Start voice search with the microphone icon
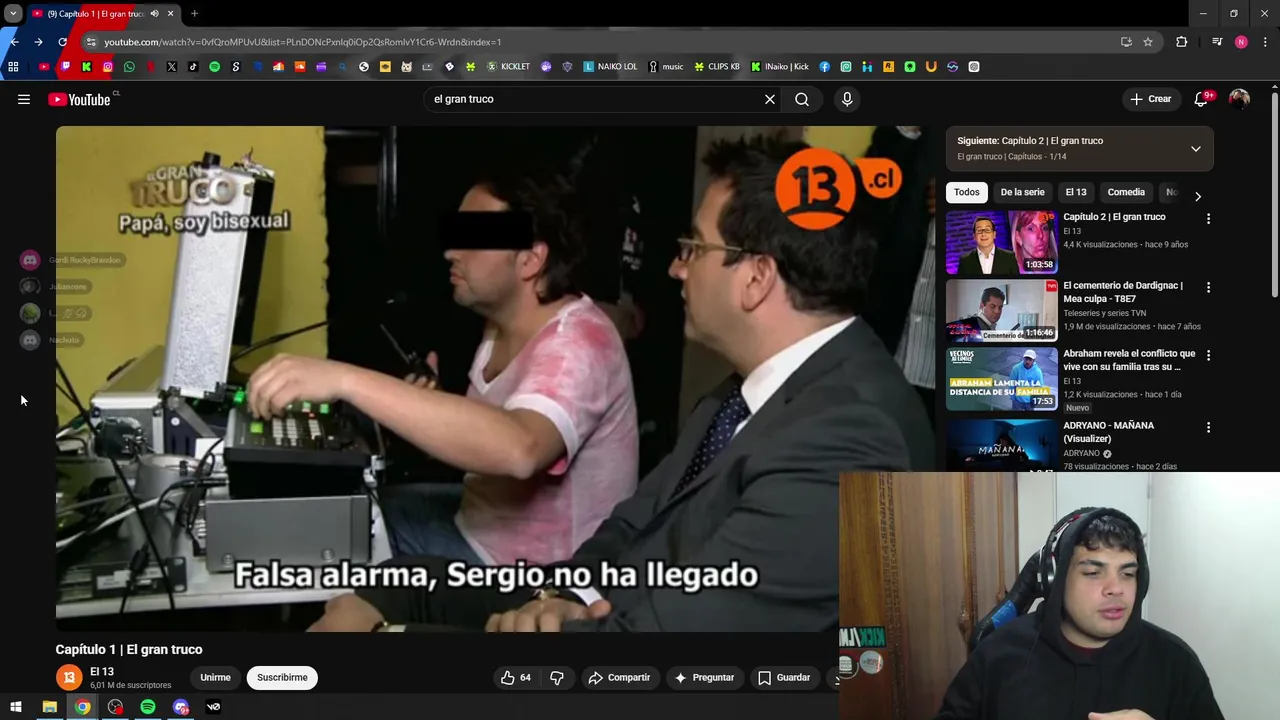The image size is (1280, 720). (x=847, y=99)
